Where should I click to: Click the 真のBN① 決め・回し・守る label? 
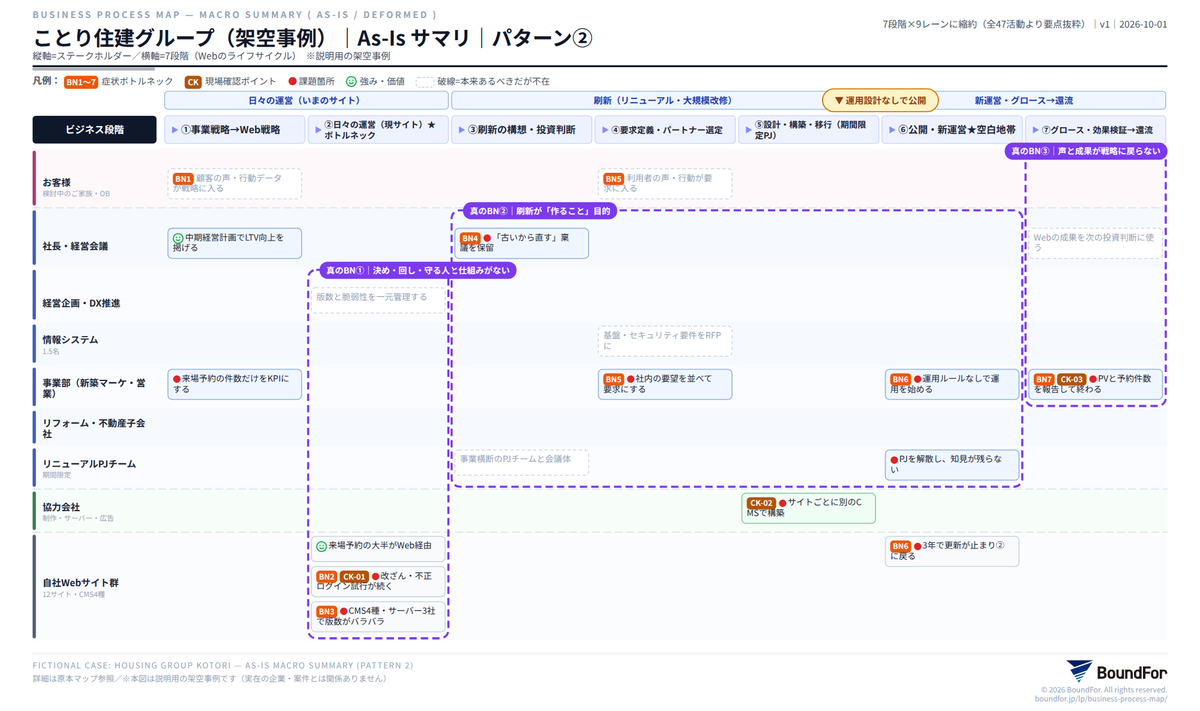[417, 270]
